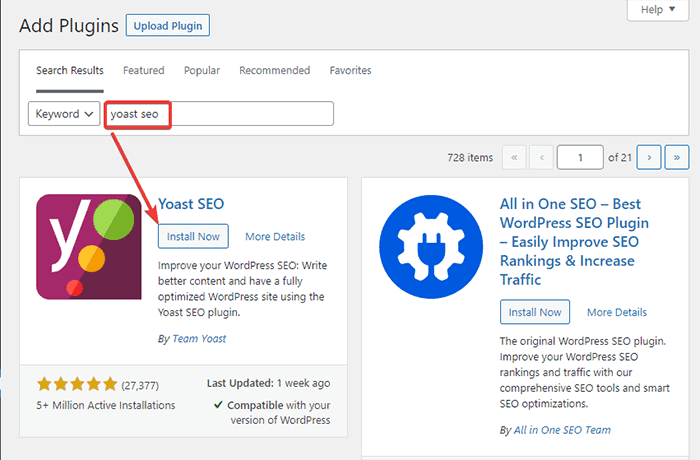Expand the Help panel

(658, 10)
